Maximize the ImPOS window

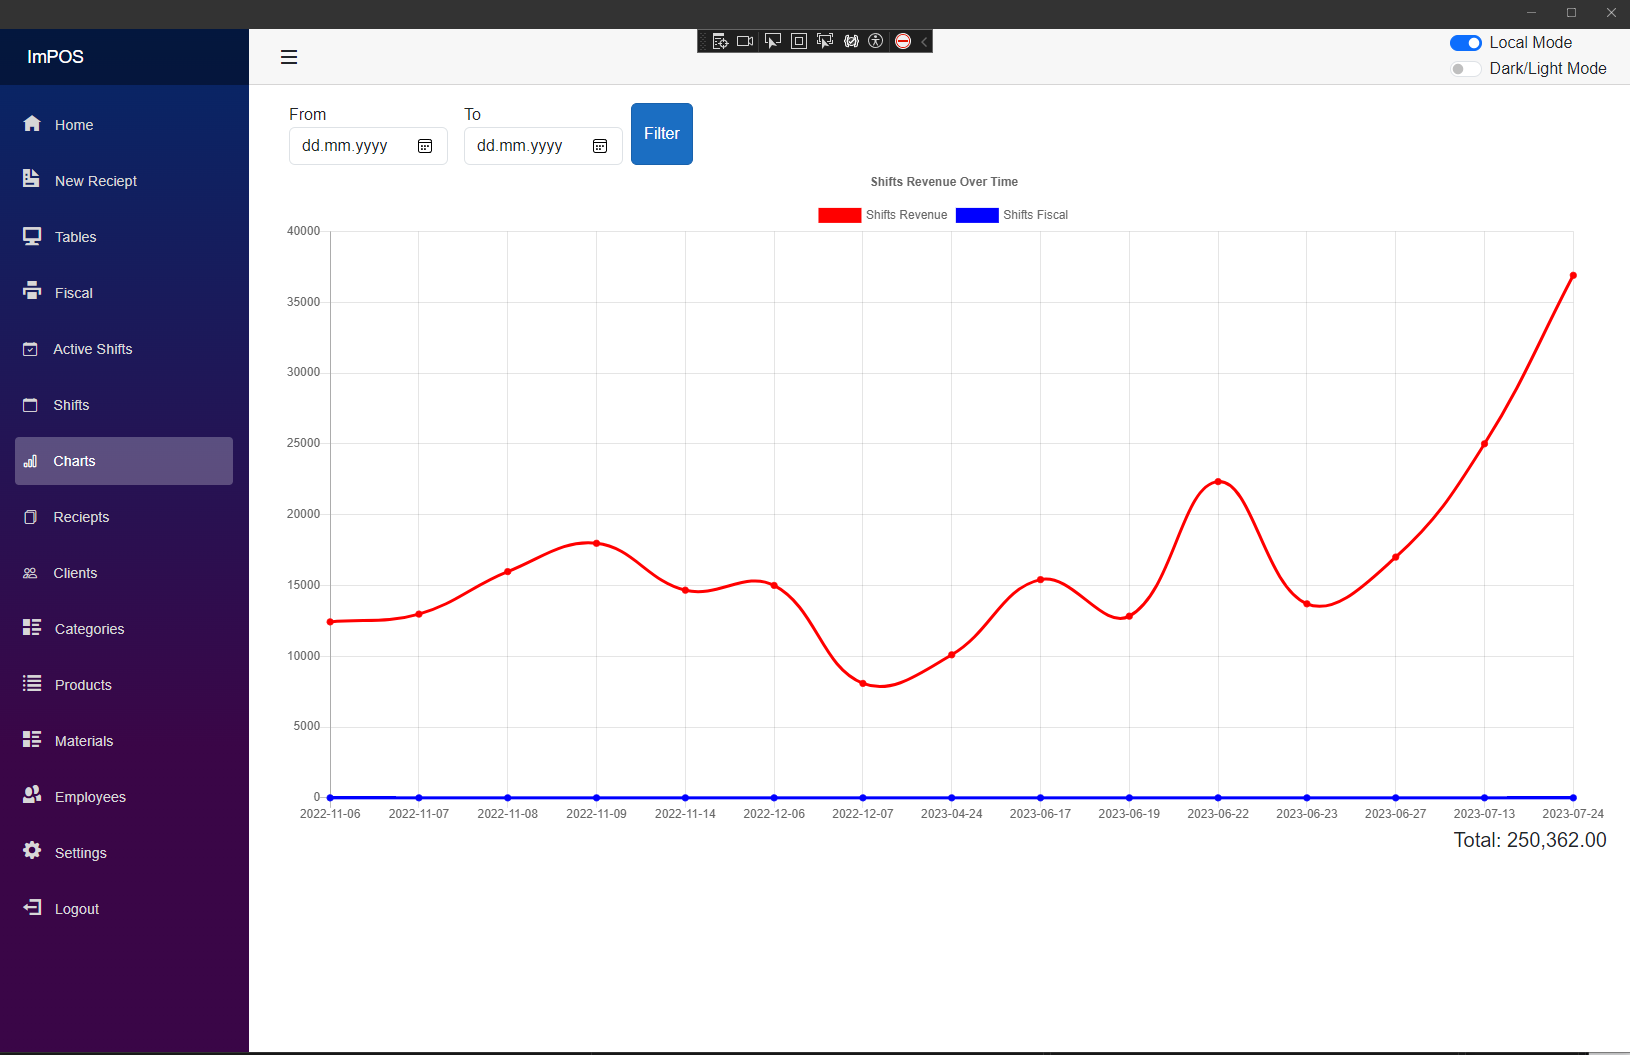[x=1571, y=13]
